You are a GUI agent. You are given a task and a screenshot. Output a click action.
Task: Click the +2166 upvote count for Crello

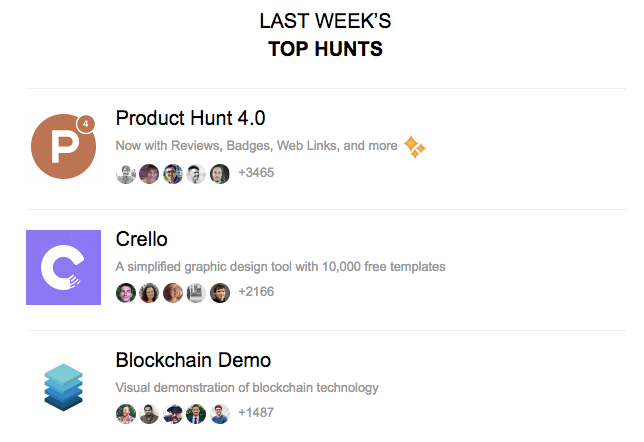click(x=256, y=292)
